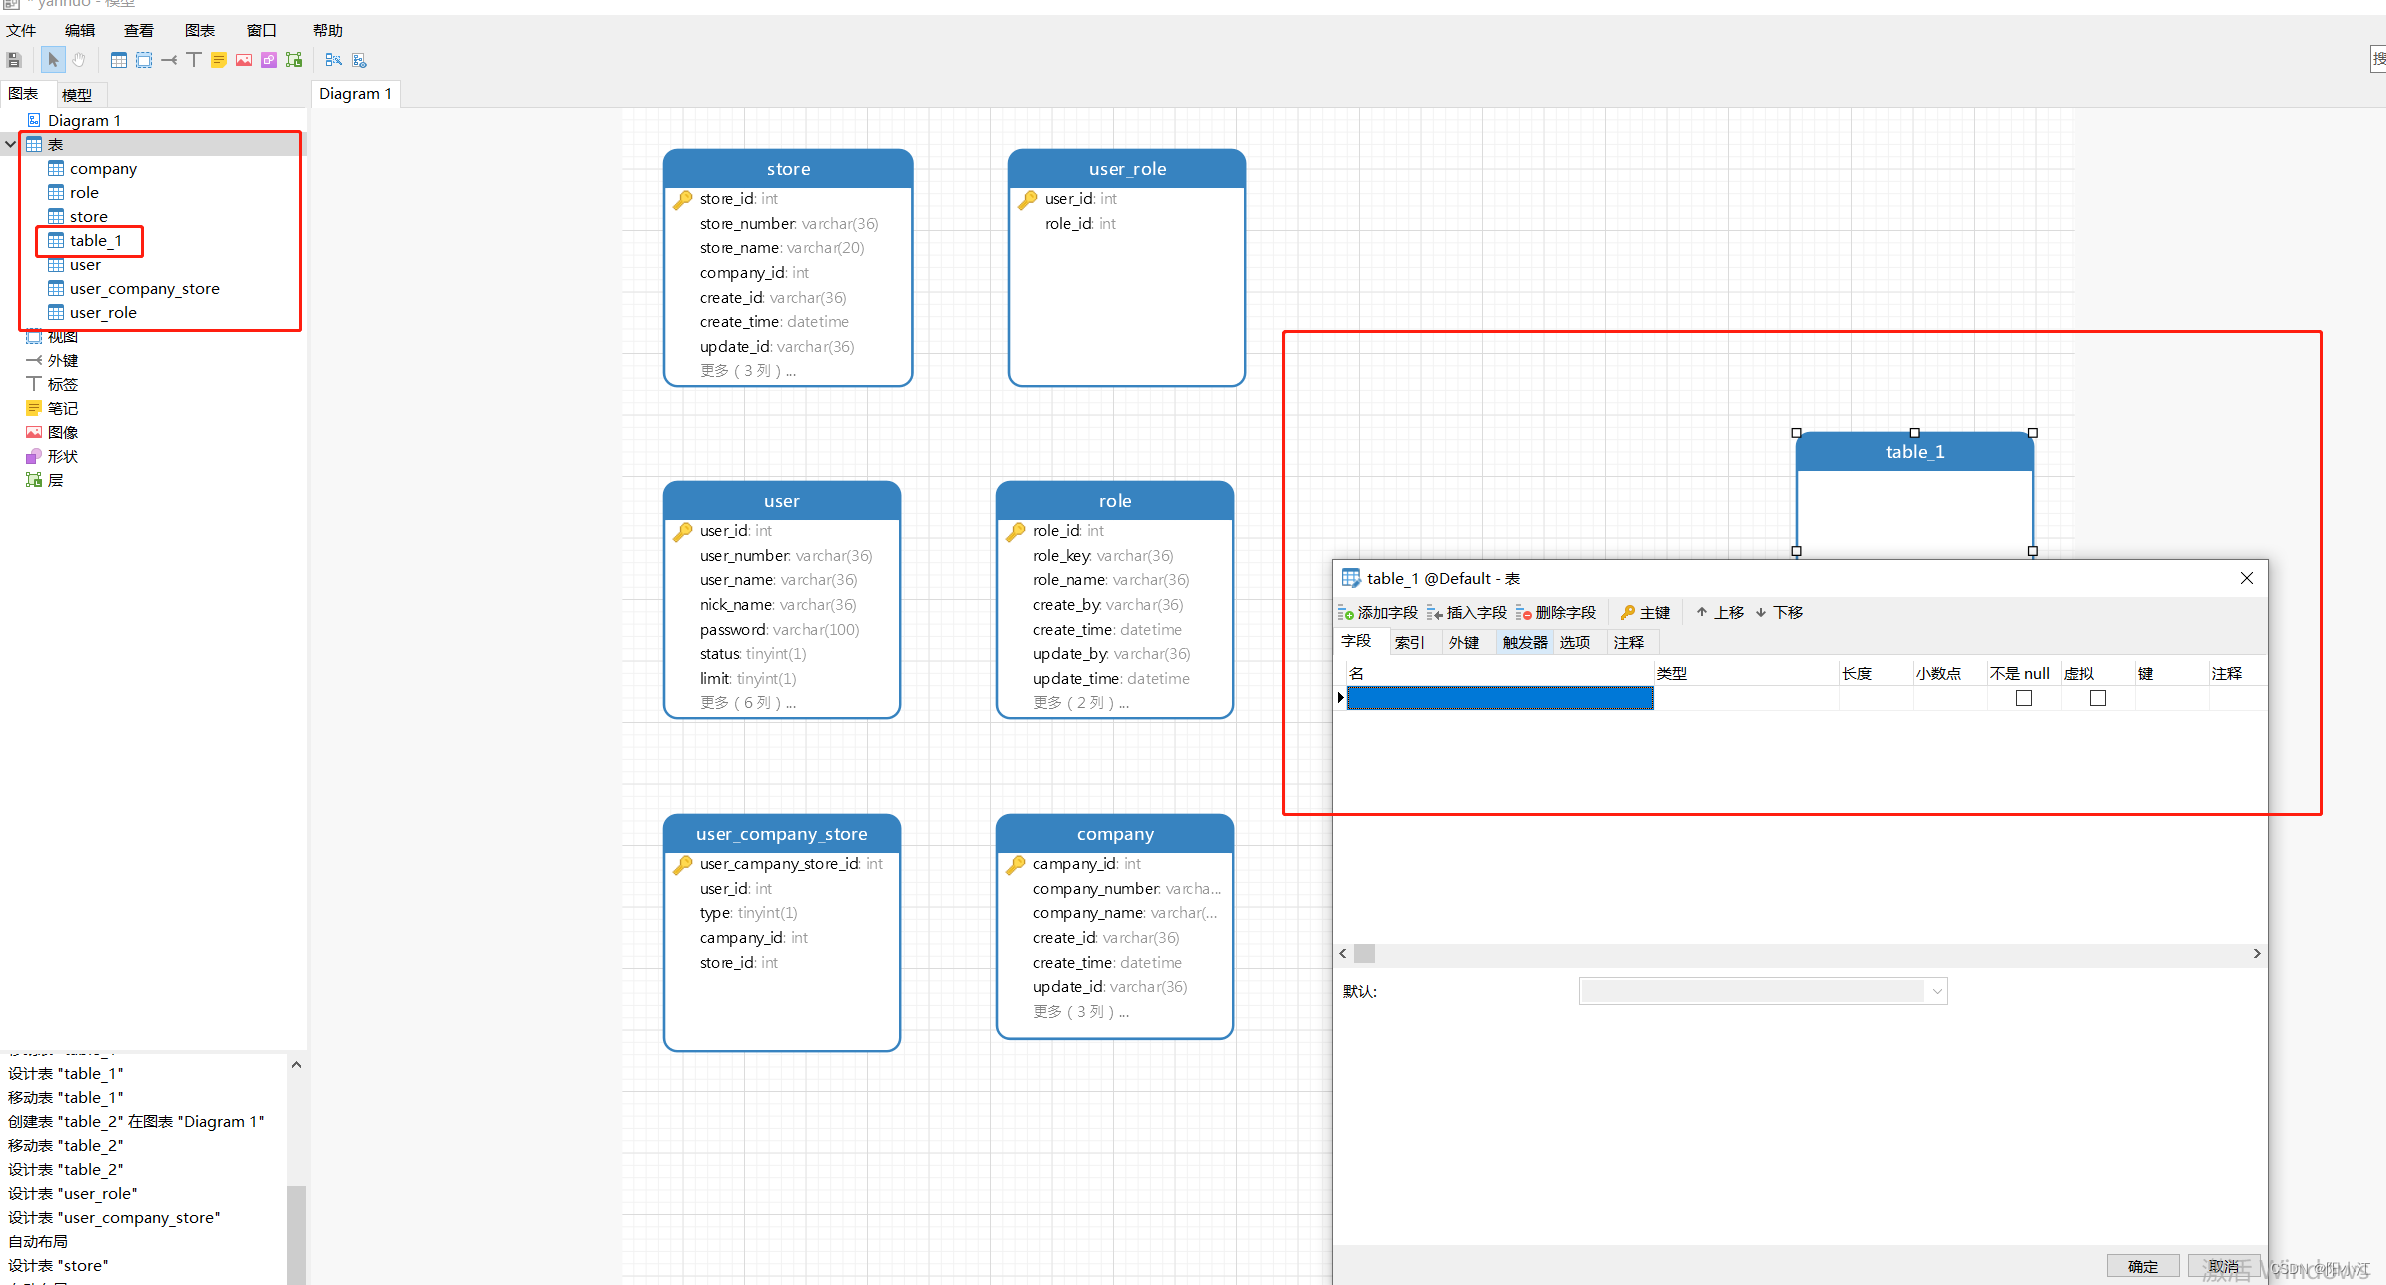This screenshot has width=2386, height=1285.
Task: Select the foreign key relation tool
Action: (x=169, y=60)
